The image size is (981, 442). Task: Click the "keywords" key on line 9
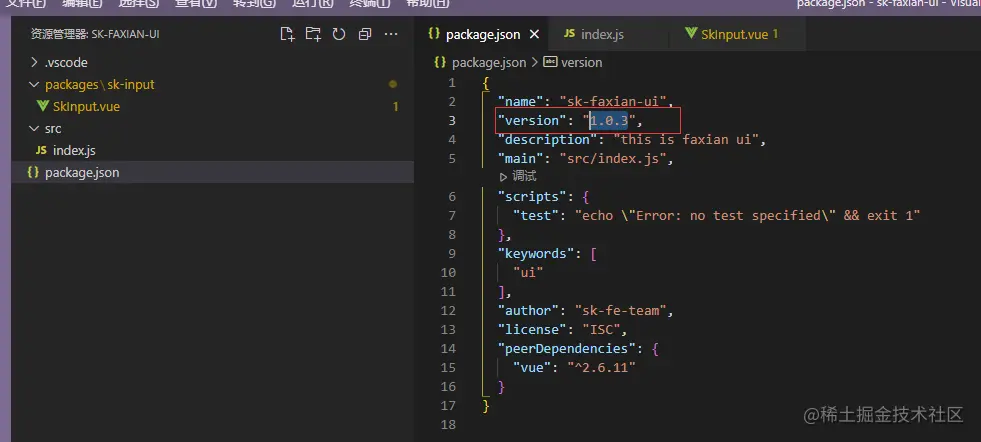pyautogui.click(x=536, y=254)
